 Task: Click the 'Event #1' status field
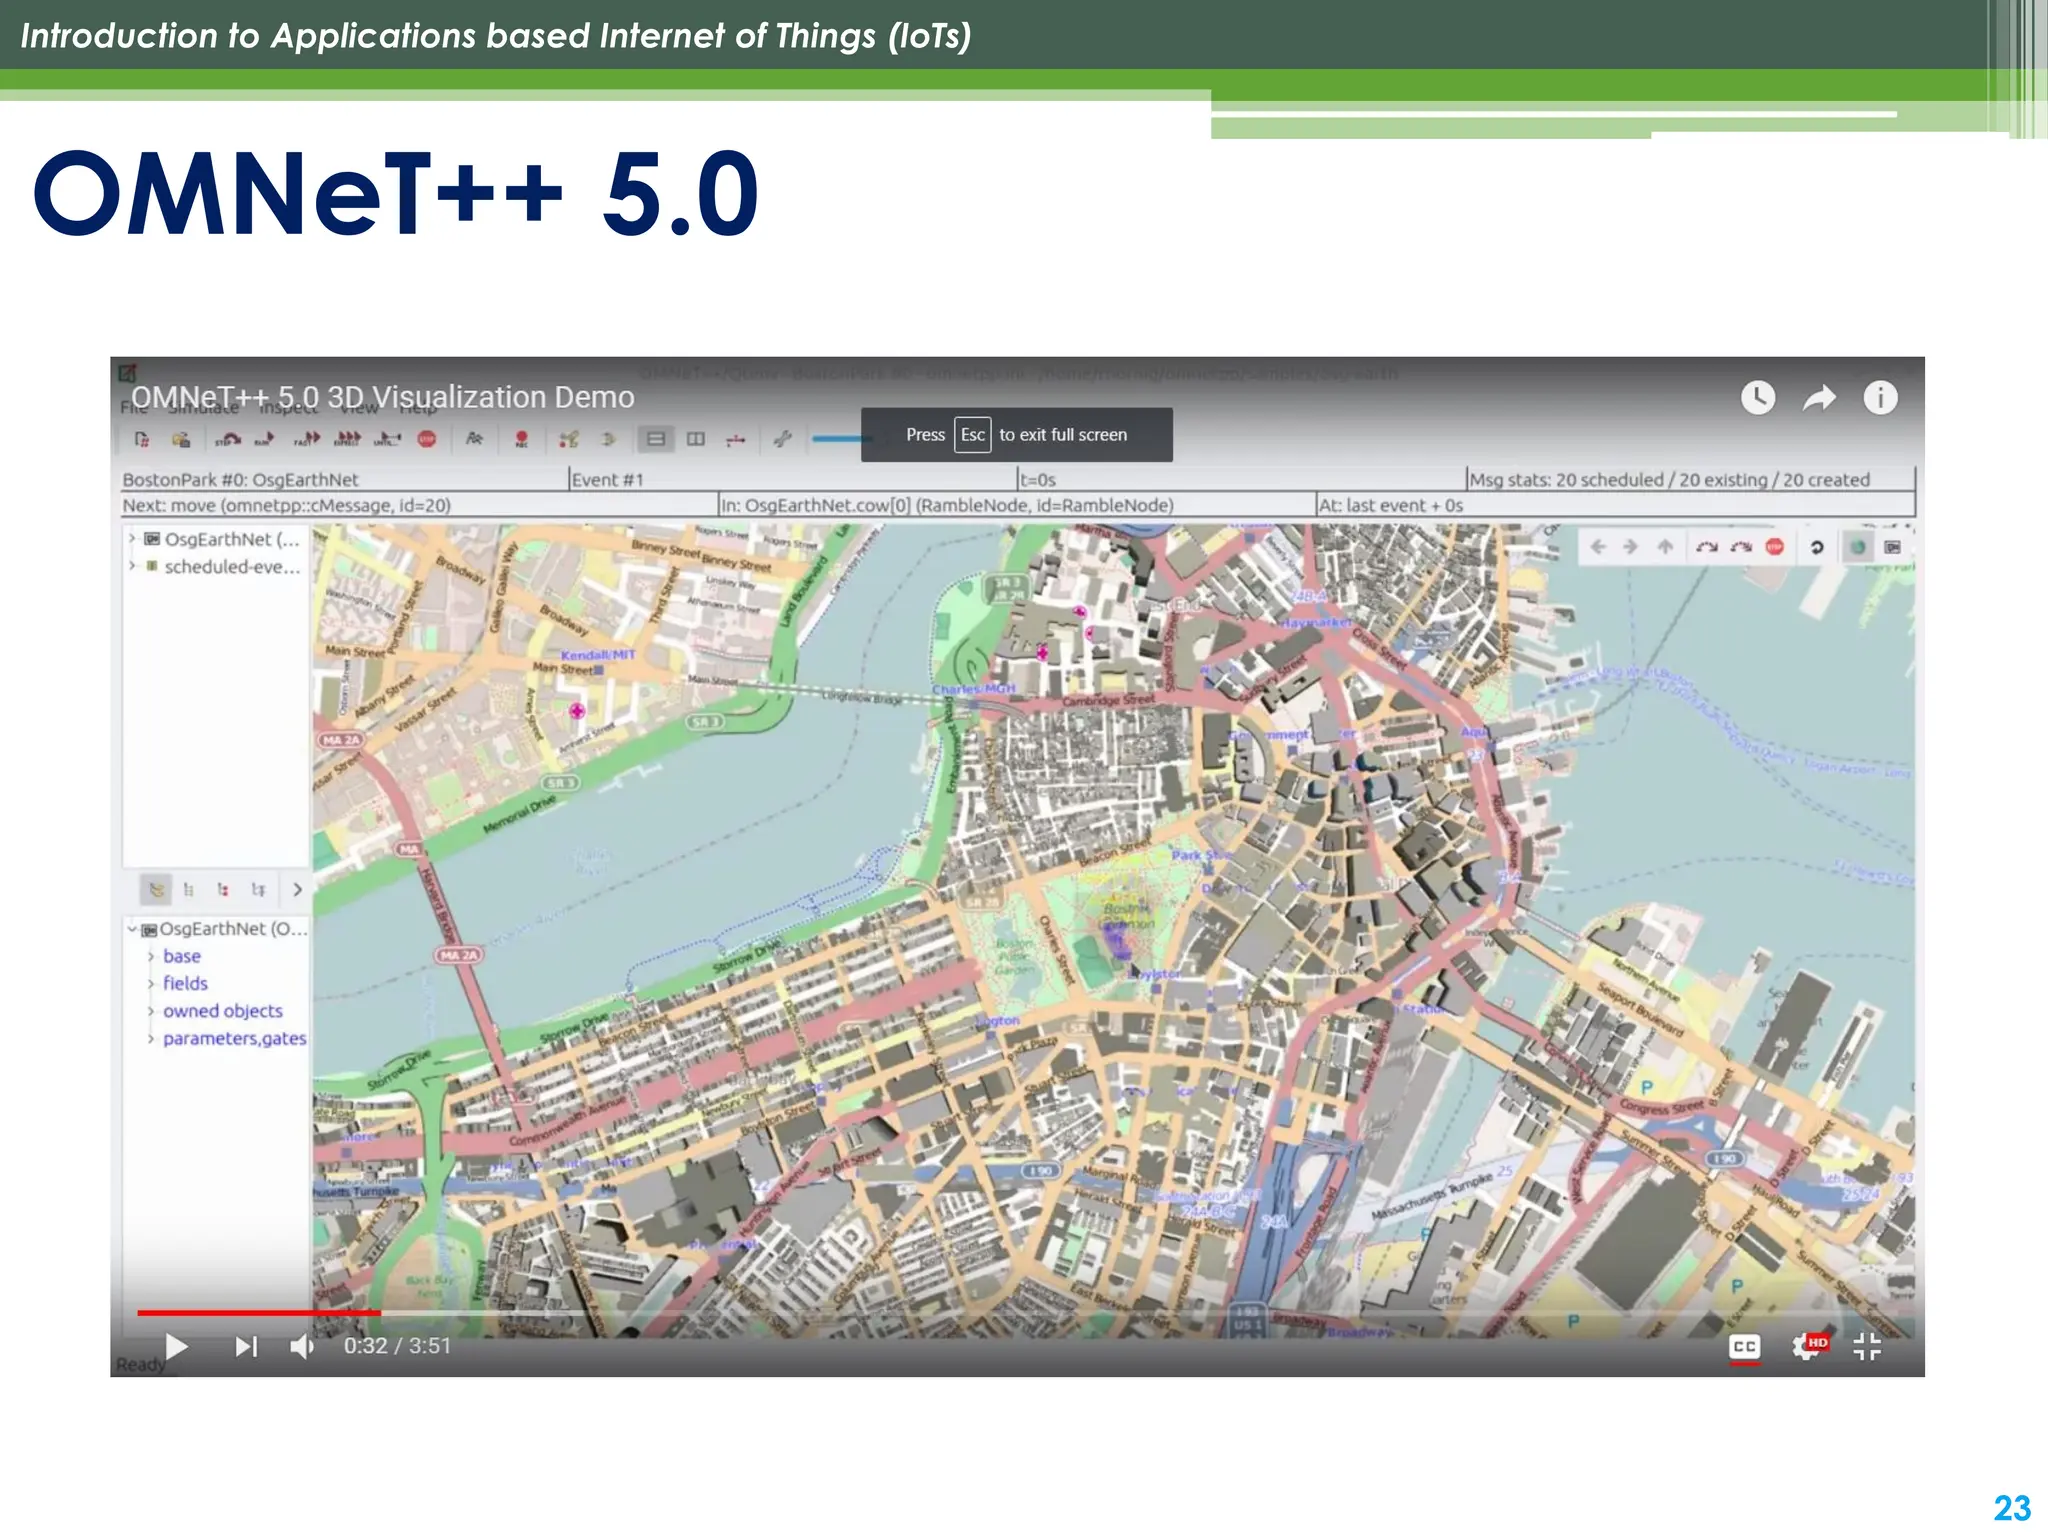tap(793, 480)
